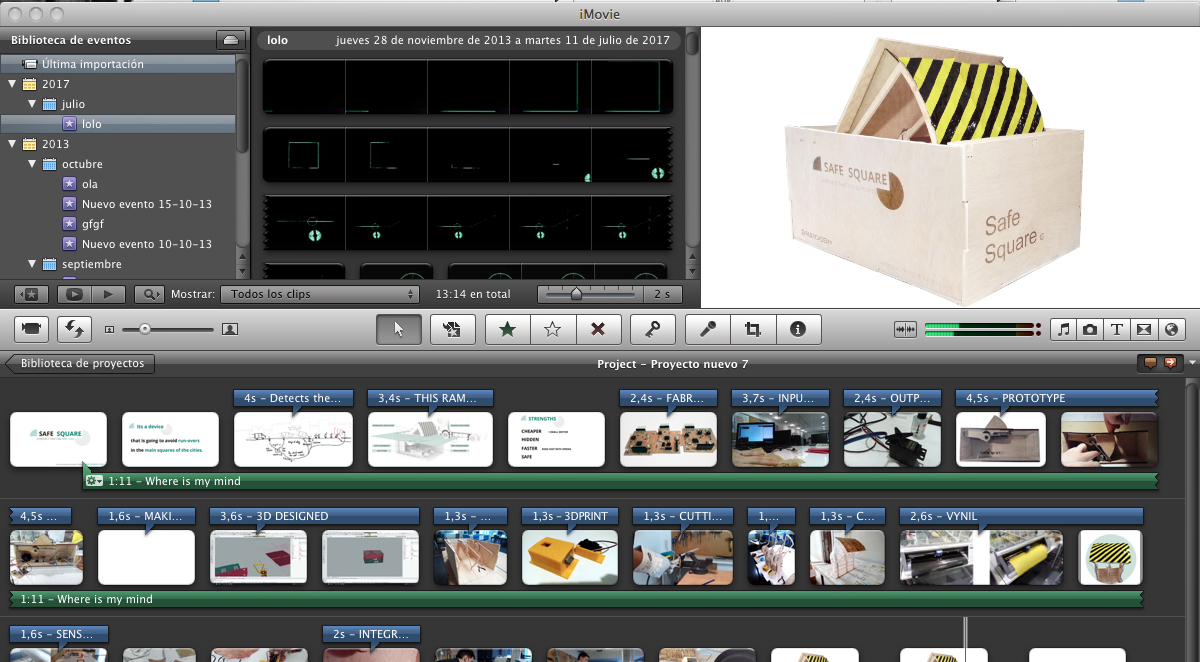Click the first event filmstrip row
Image resolution: width=1200 pixels, height=662 pixels.
469,86
